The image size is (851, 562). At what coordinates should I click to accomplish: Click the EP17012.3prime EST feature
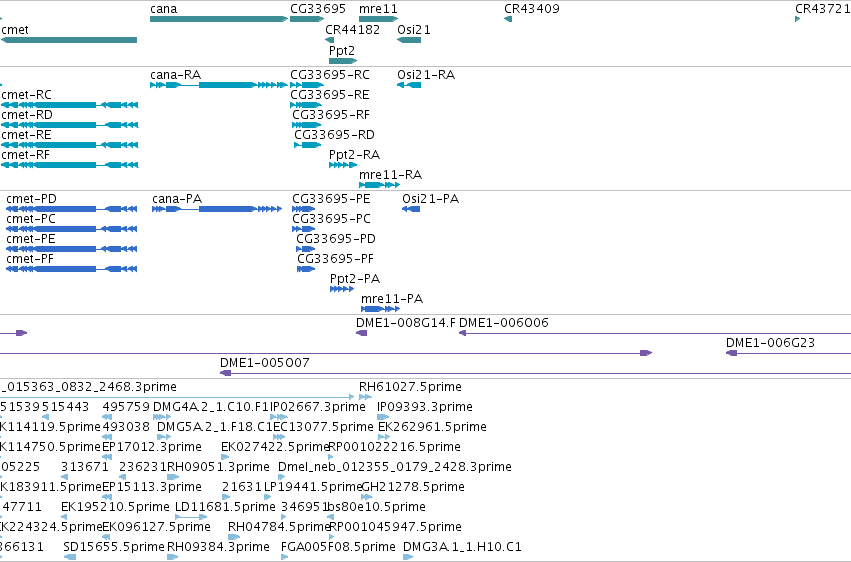click(x=107, y=457)
